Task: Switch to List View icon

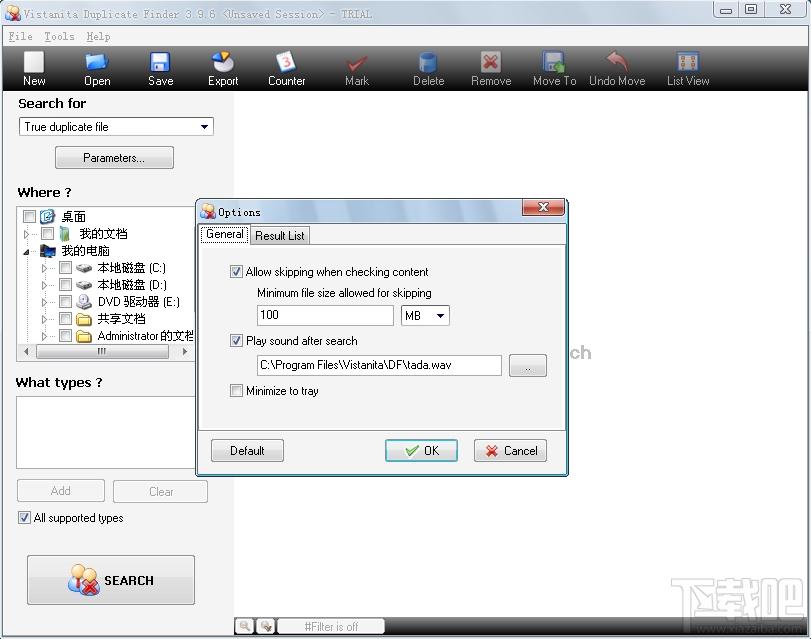Action: point(688,62)
